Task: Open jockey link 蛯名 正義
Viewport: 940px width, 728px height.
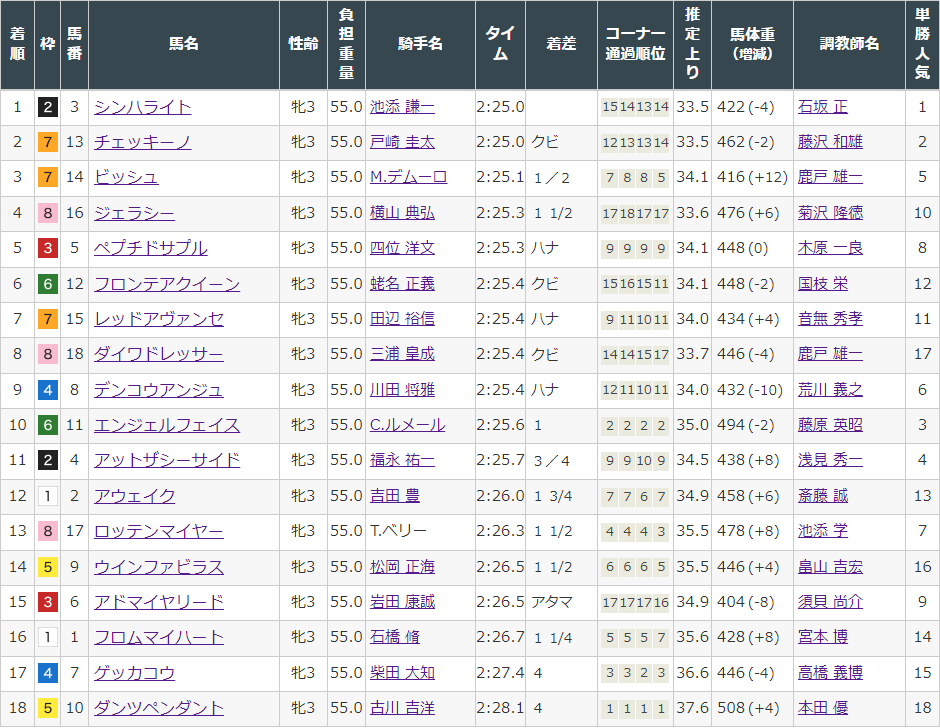Action: [x=402, y=284]
